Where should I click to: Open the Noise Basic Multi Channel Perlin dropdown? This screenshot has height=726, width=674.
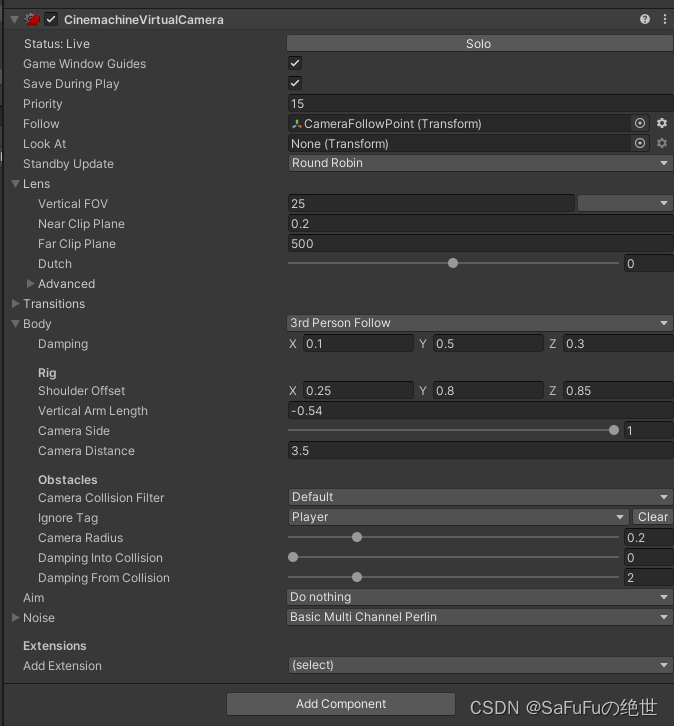click(x=480, y=617)
